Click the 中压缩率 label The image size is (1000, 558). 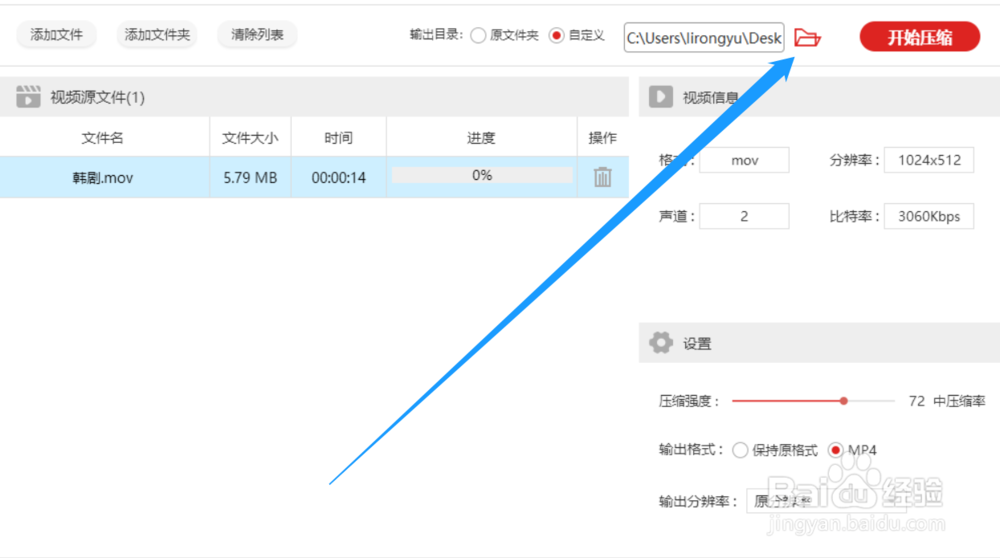point(959,401)
